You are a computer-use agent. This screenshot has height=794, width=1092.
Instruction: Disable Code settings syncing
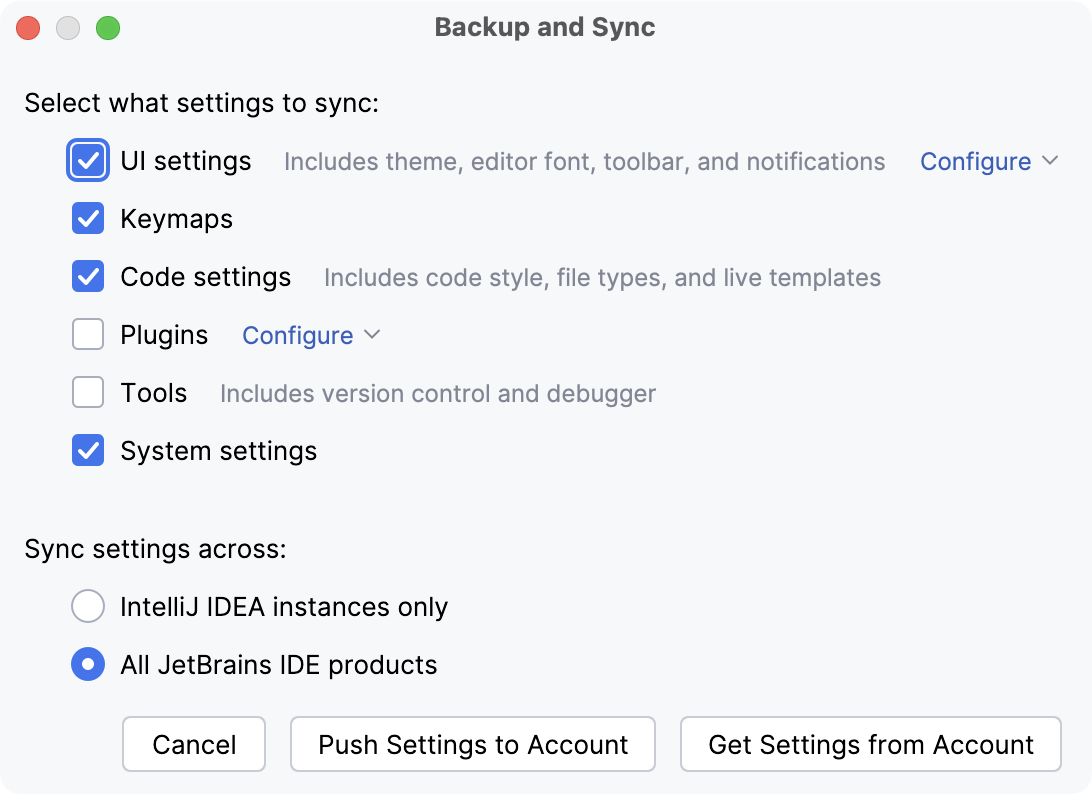tap(88, 276)
